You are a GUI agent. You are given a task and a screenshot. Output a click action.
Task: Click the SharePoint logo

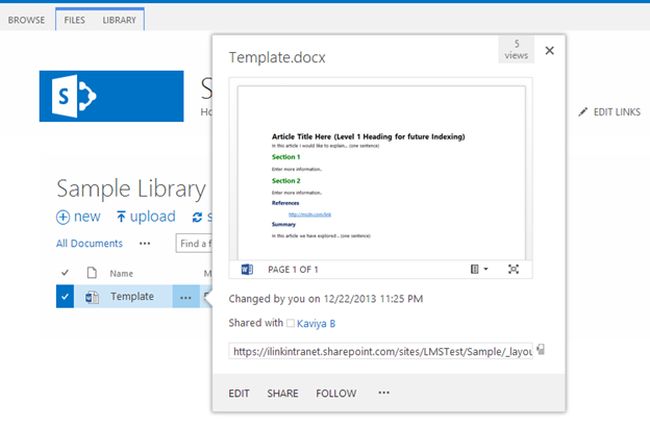pos(76,96)
